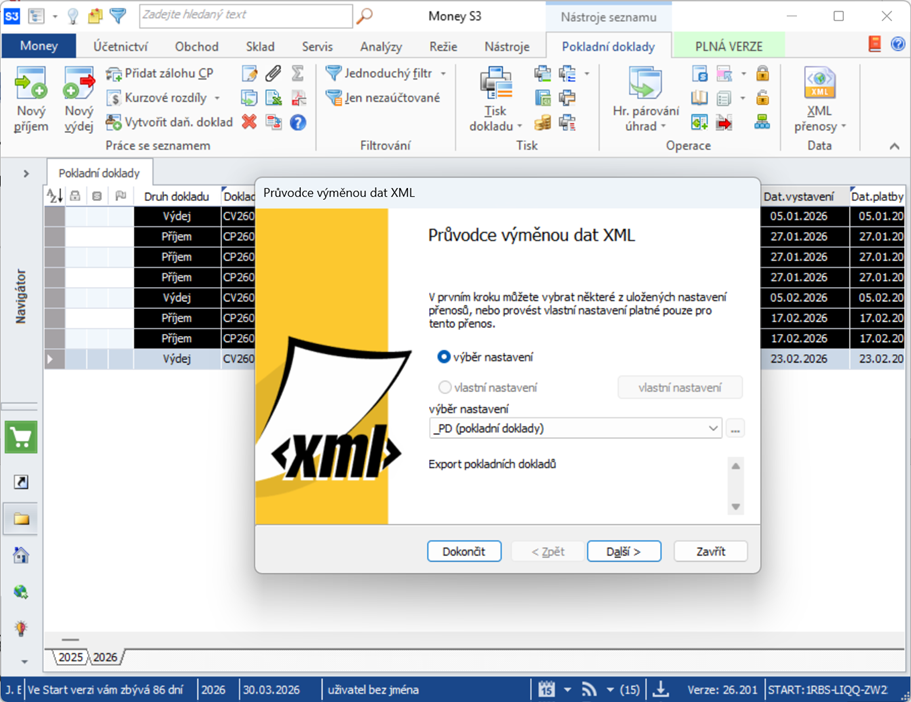Click the green shopping cart sidebar icon
911x702 pixels.
click(x=21, y=437)
